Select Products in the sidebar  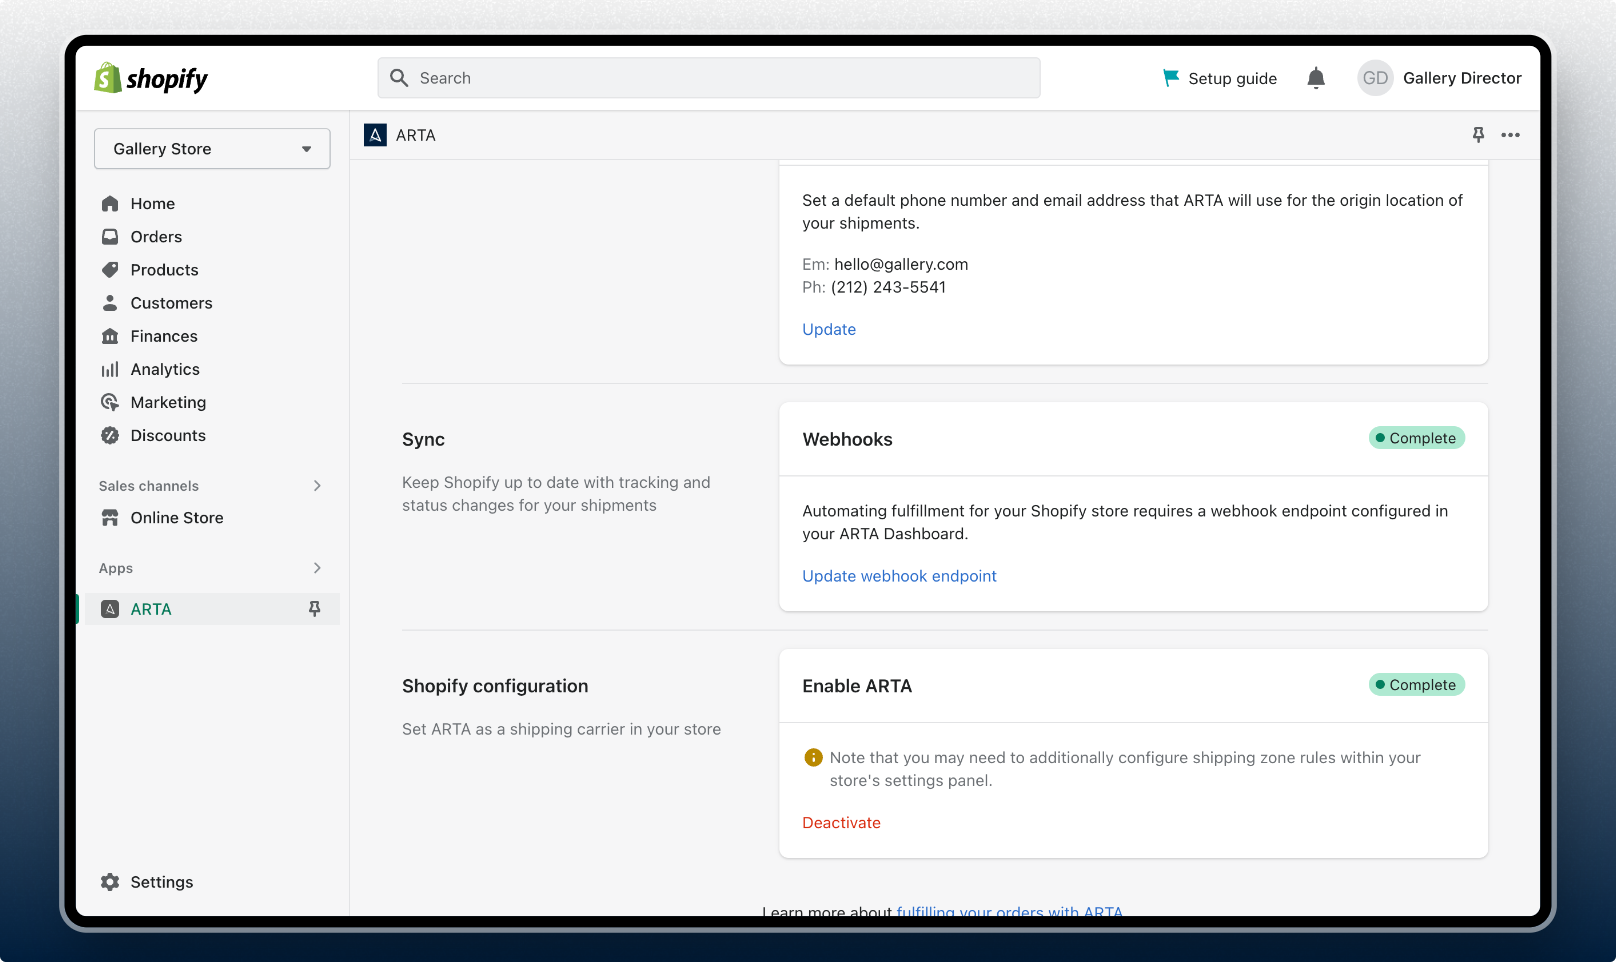coord(163,269)
